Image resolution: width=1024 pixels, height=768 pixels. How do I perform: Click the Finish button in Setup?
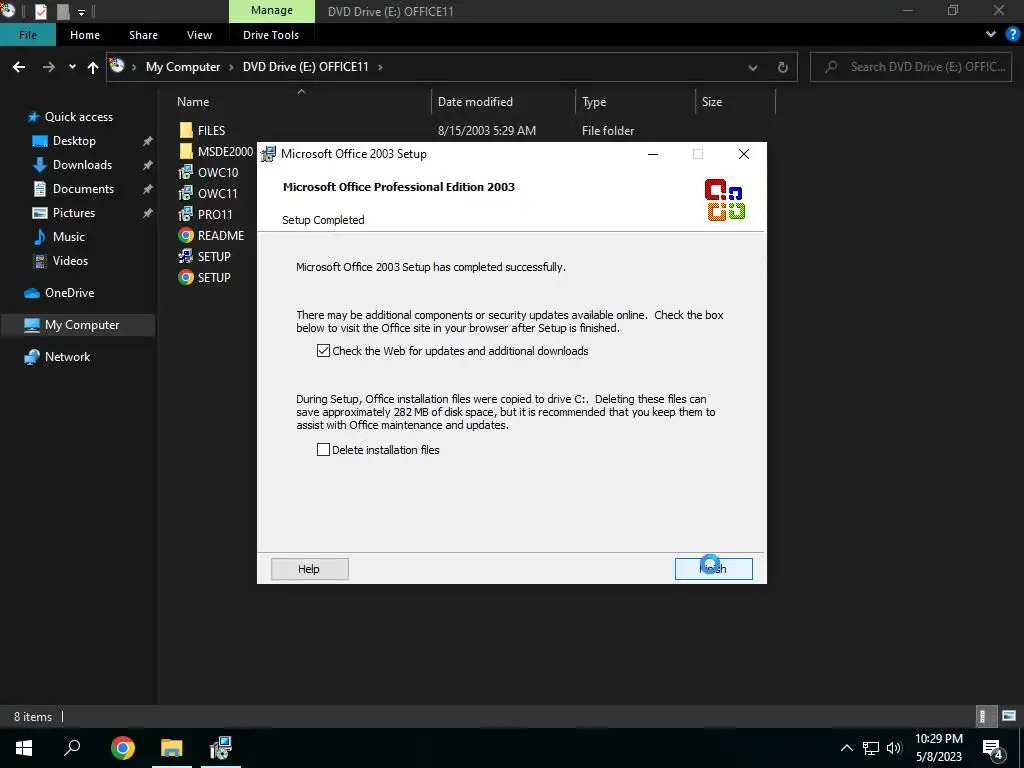click(x=713, y=568)
